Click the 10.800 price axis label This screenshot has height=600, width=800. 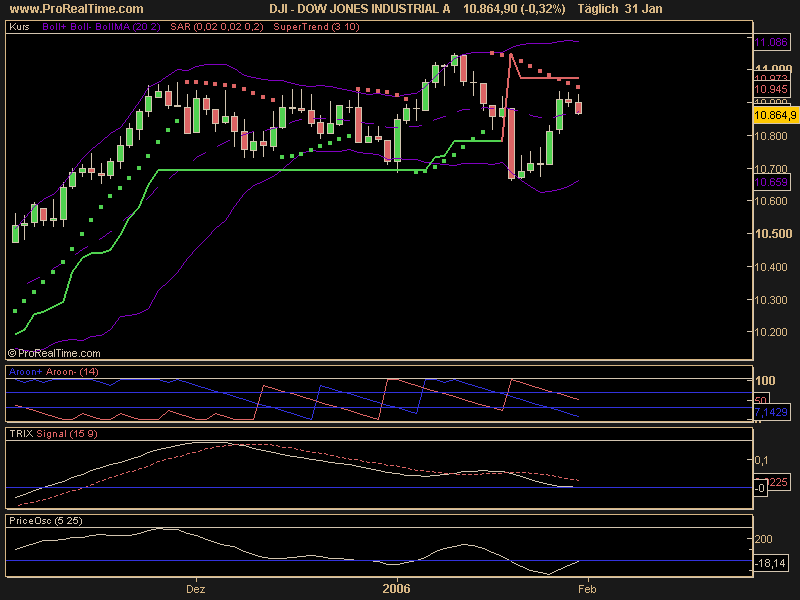pyautogui.click(x=771, y=136)
